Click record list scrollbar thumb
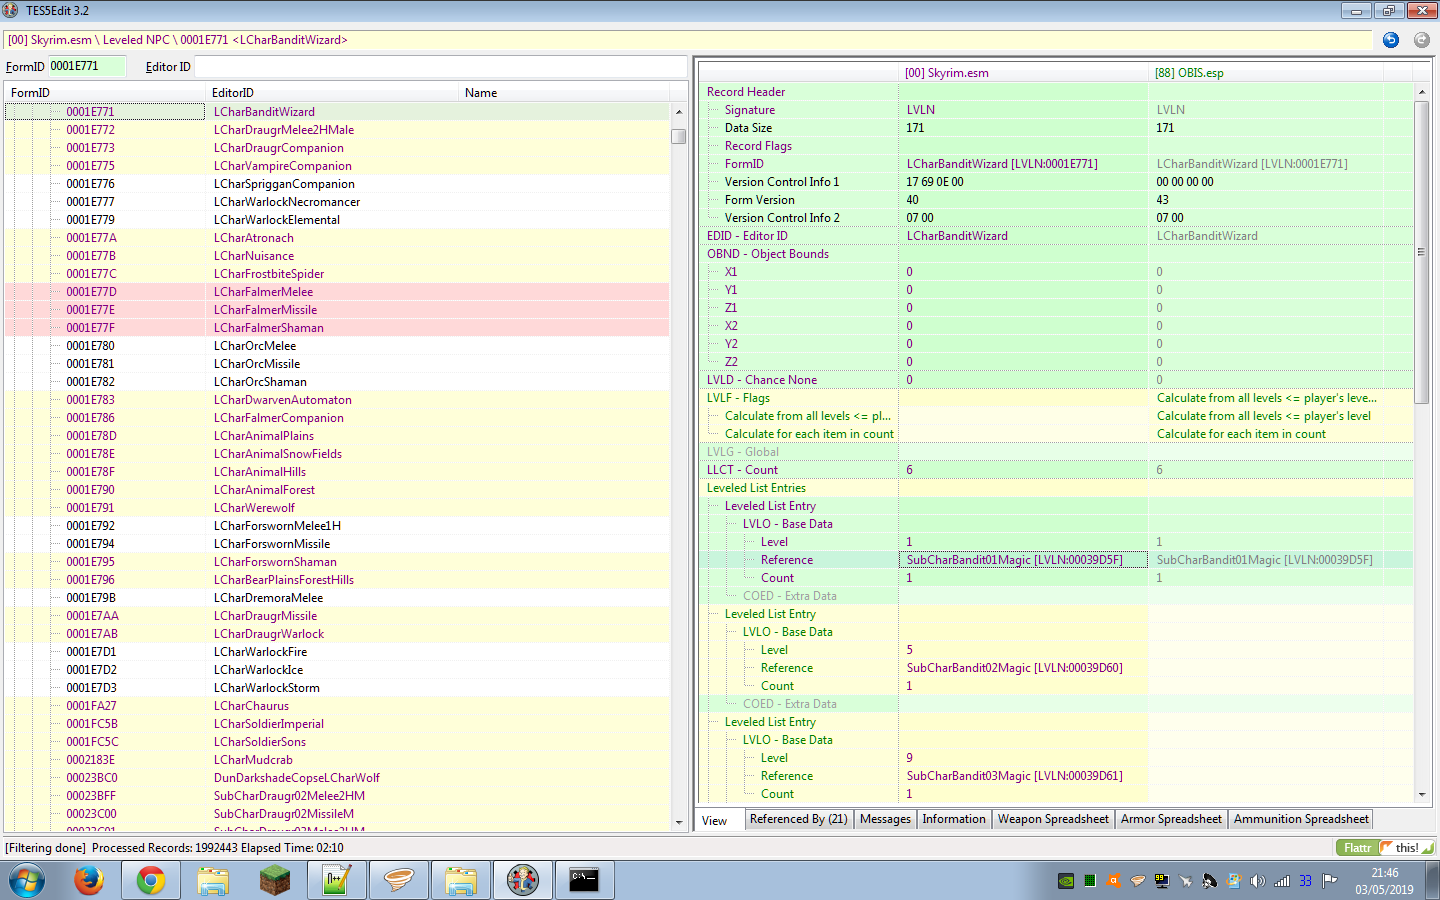Screen dimensions: 1440x900 click(679, 136)
